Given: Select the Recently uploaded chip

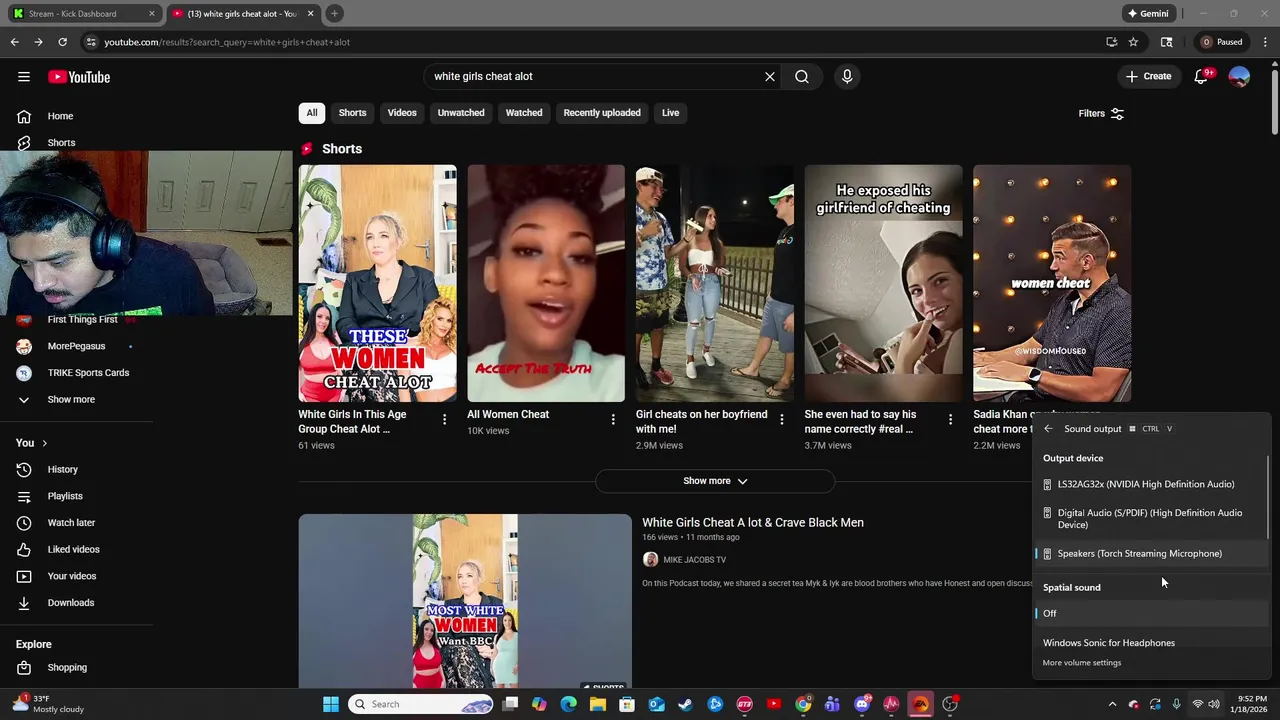Looking at the screenshot, I should coord(602,113).
